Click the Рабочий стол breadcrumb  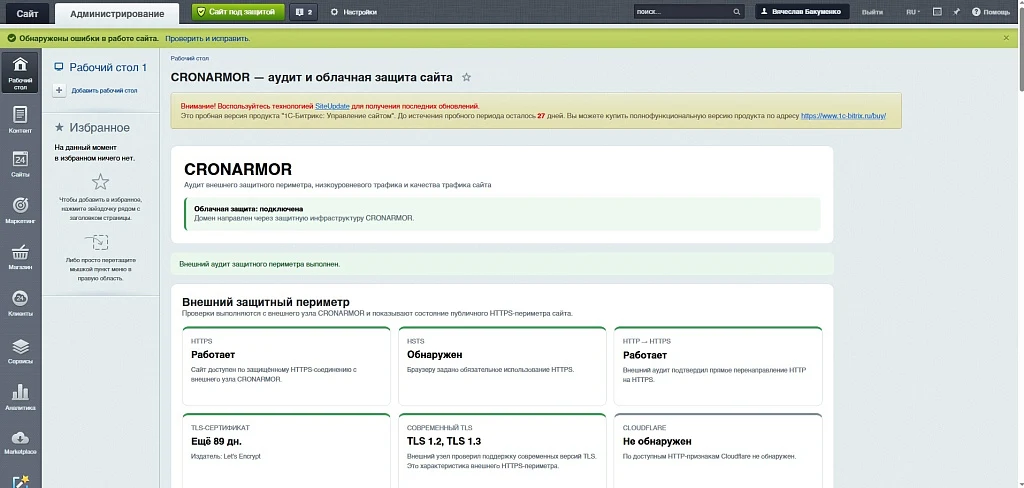tap(190, 58)
